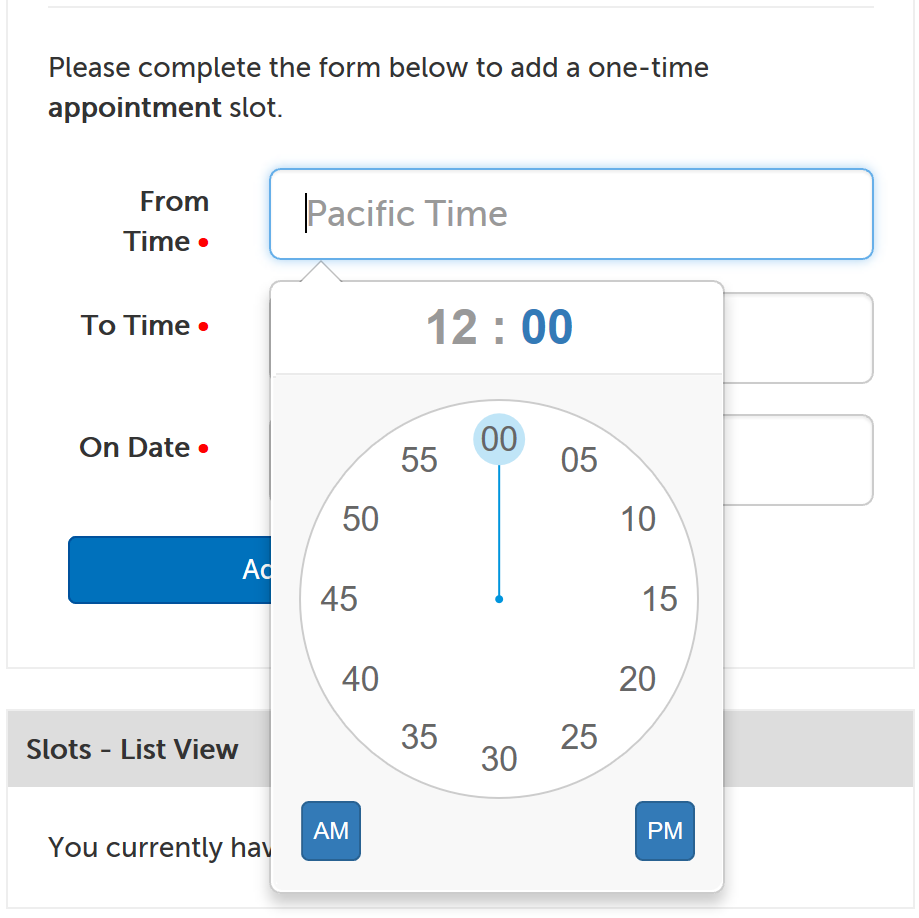Select minute 15 on the clock face
The image size is (919, 918).
[660, 598]
